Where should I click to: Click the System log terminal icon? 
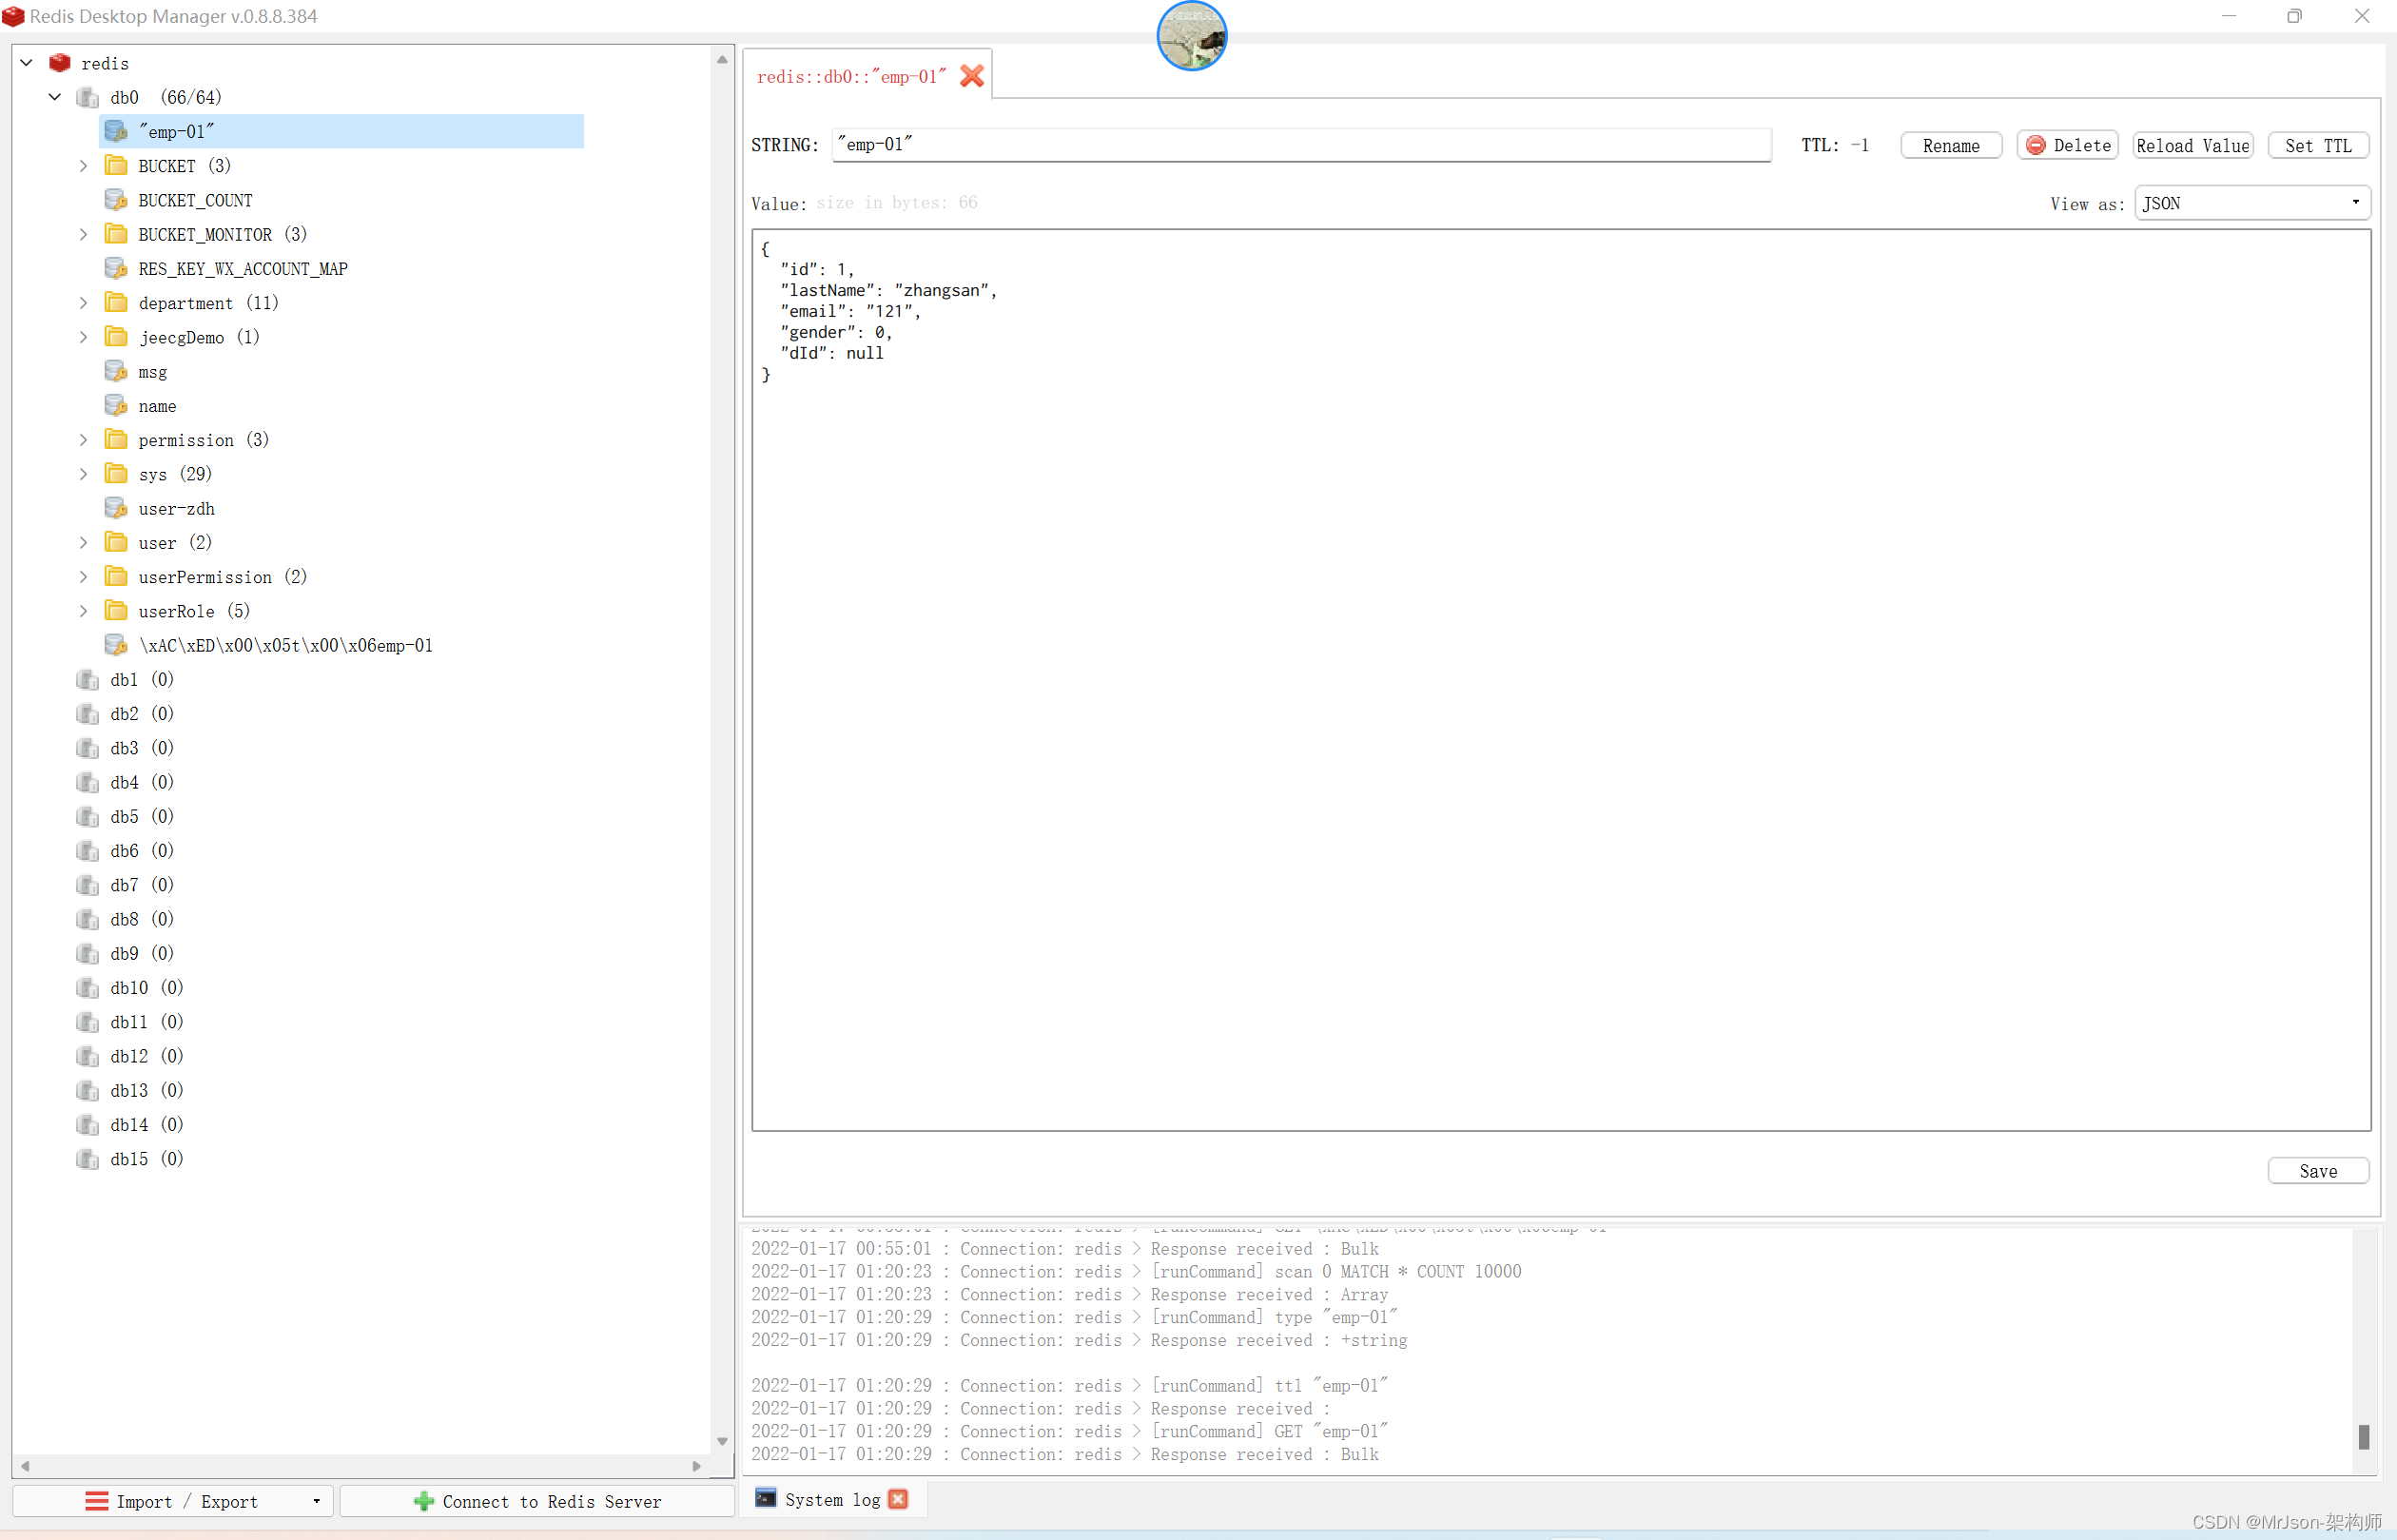coord(765,1498)
